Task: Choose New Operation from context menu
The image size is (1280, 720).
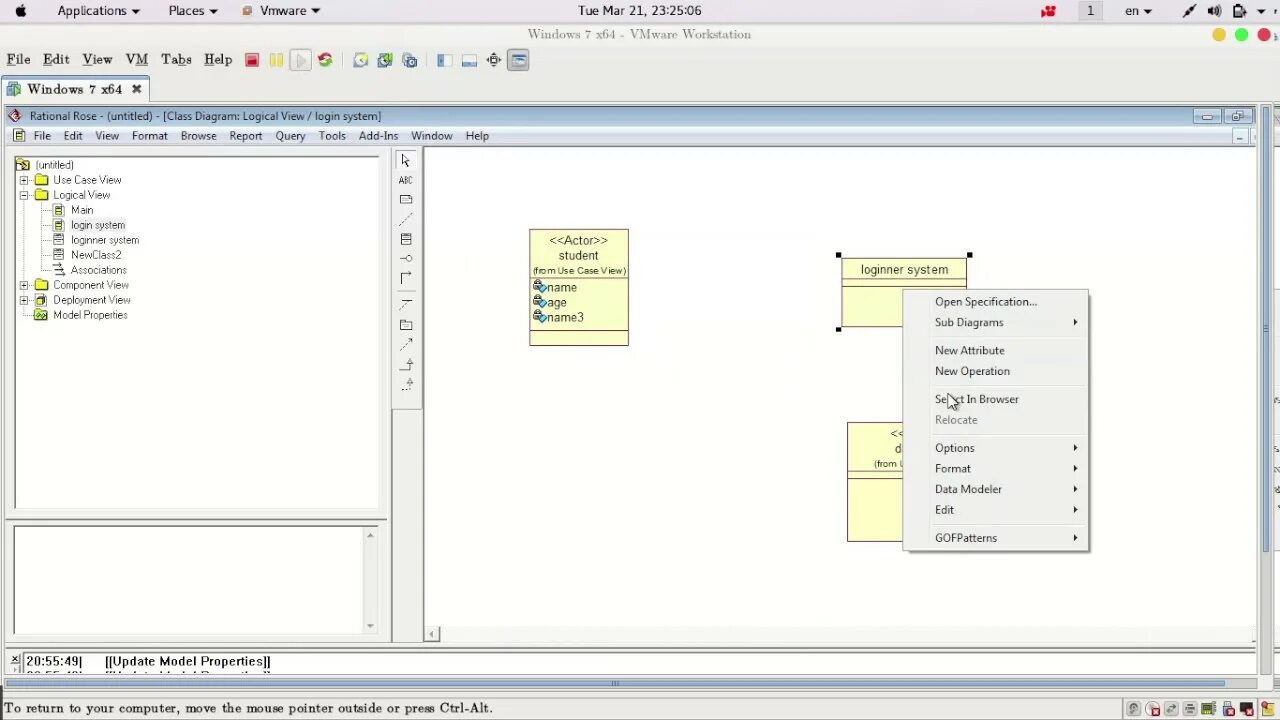Action: (996, 371)
